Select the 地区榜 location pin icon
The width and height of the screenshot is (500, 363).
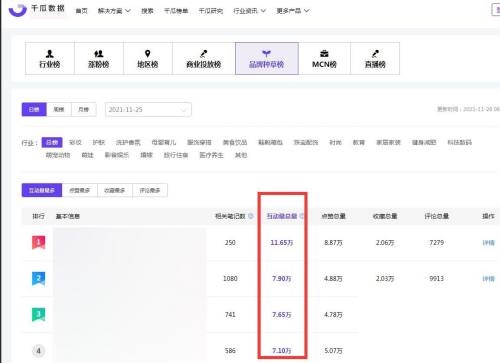(x=148, y=54)
